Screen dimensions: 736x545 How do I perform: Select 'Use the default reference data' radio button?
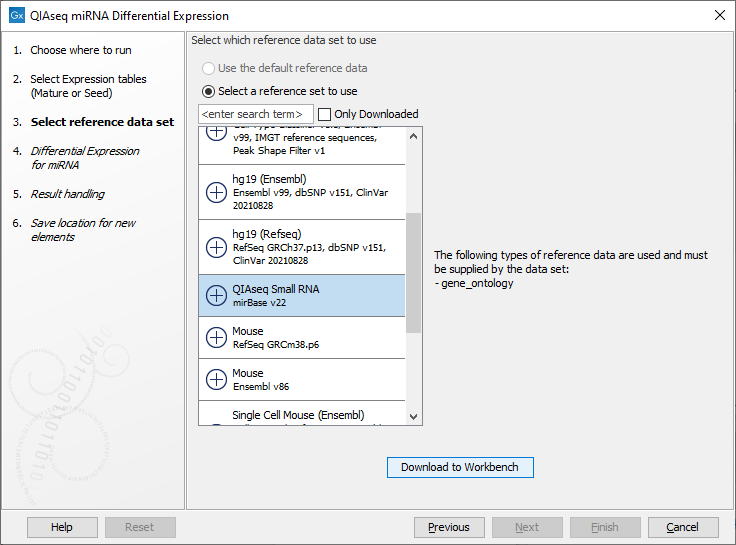pos(208,68)
